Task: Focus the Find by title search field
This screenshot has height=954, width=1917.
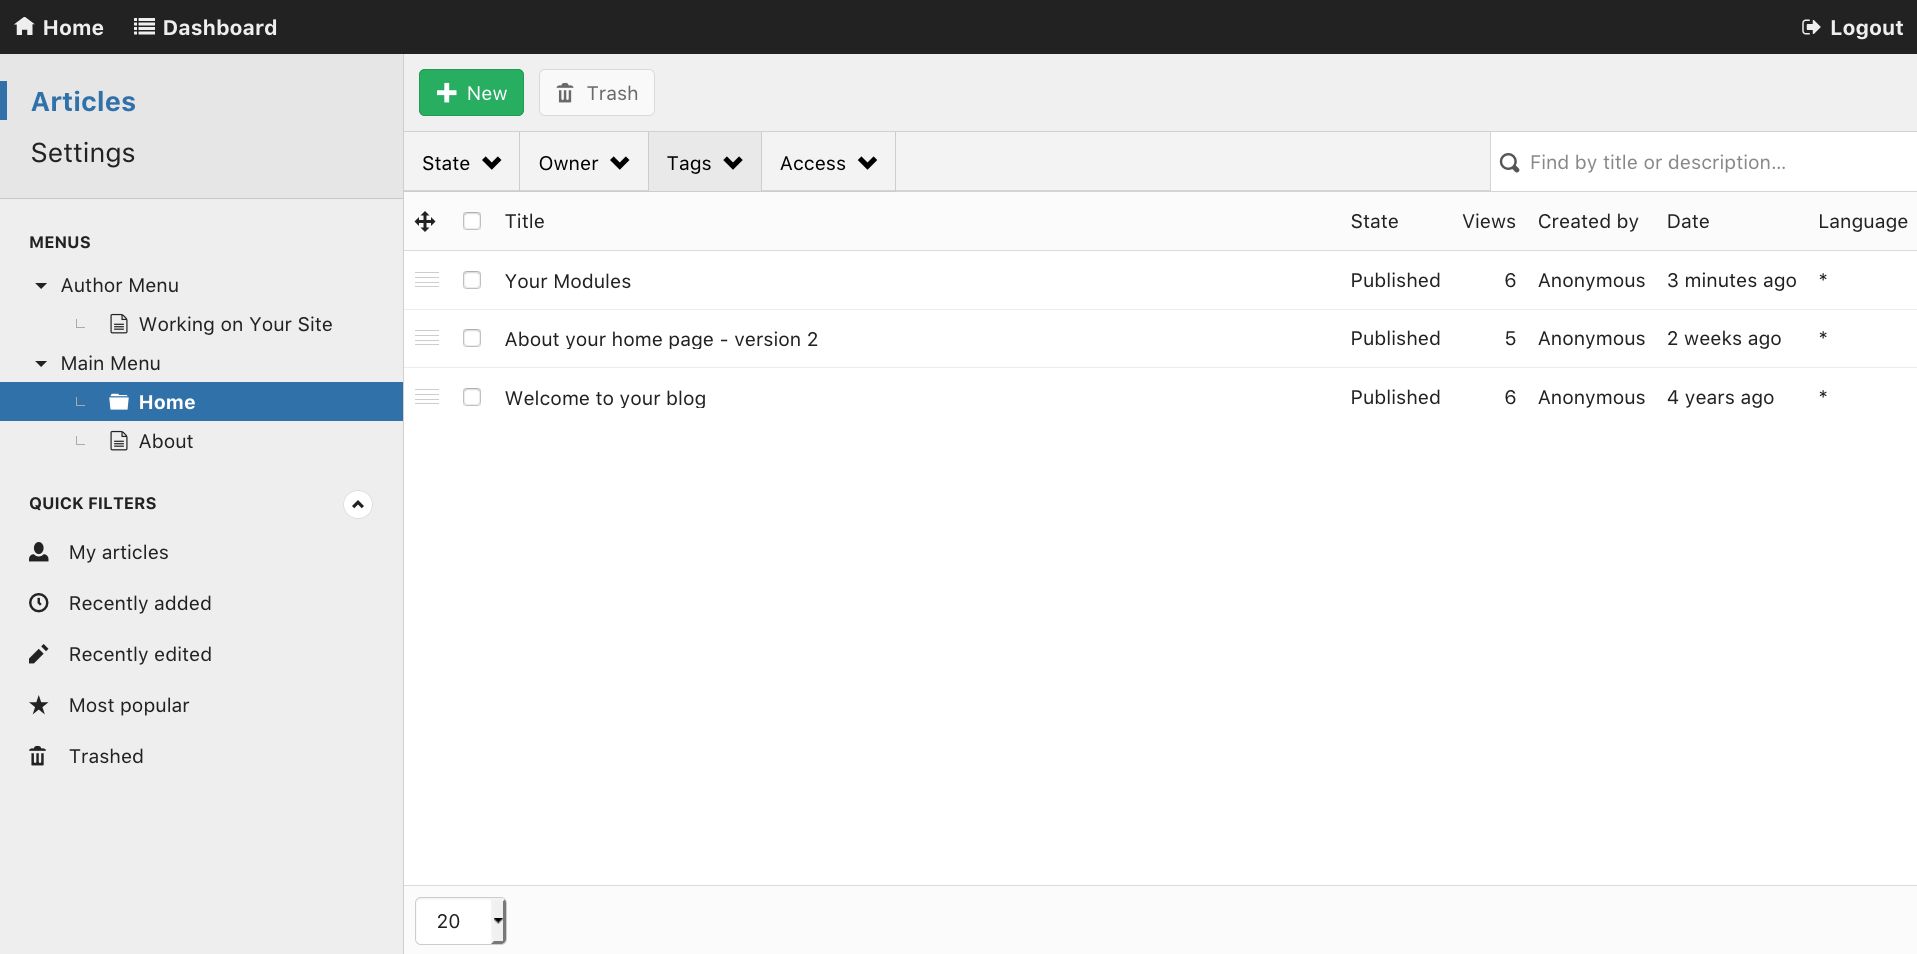Action: [x=1710, y=163]
